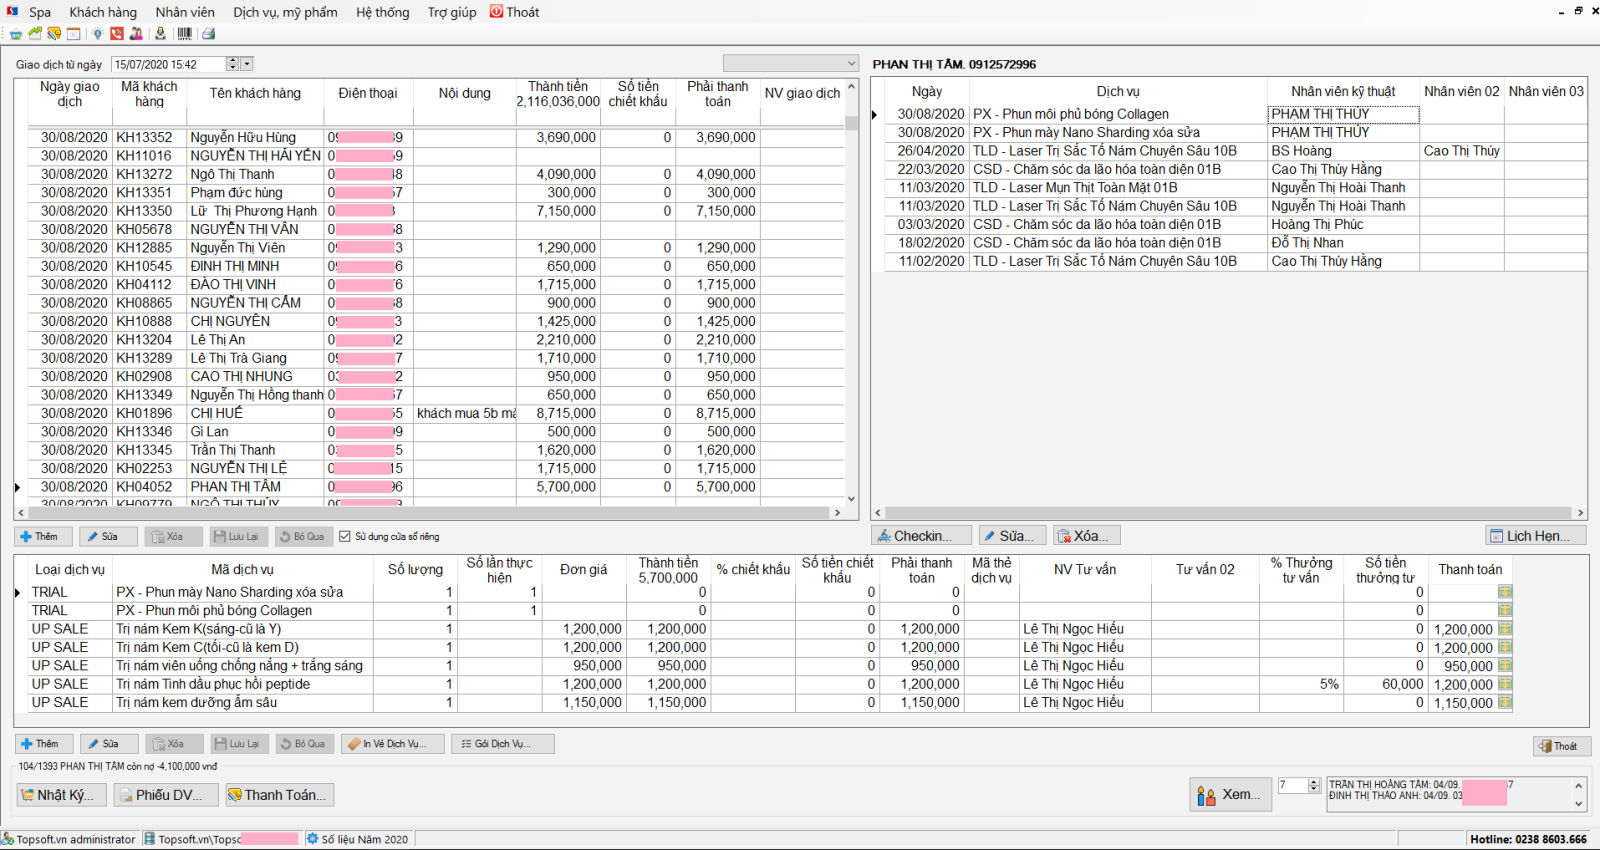The height and width of the screenshot is (850, 1600).
Task: Click the Thanh Toán... button
Action: (279, 795)
